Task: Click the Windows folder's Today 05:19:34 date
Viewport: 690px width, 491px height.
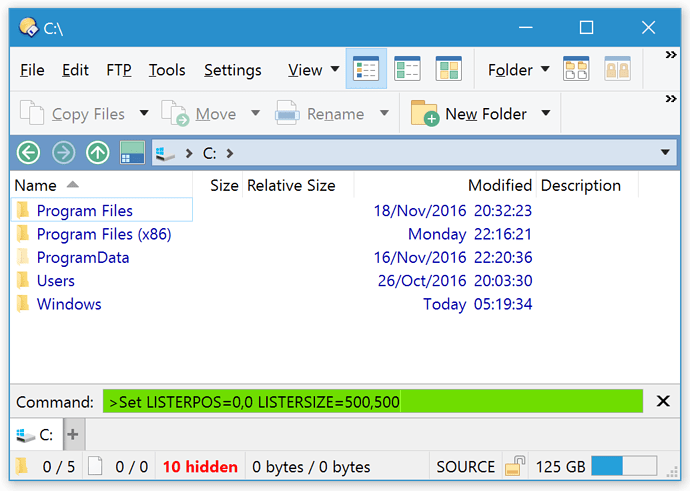Action: click(477, 304)
